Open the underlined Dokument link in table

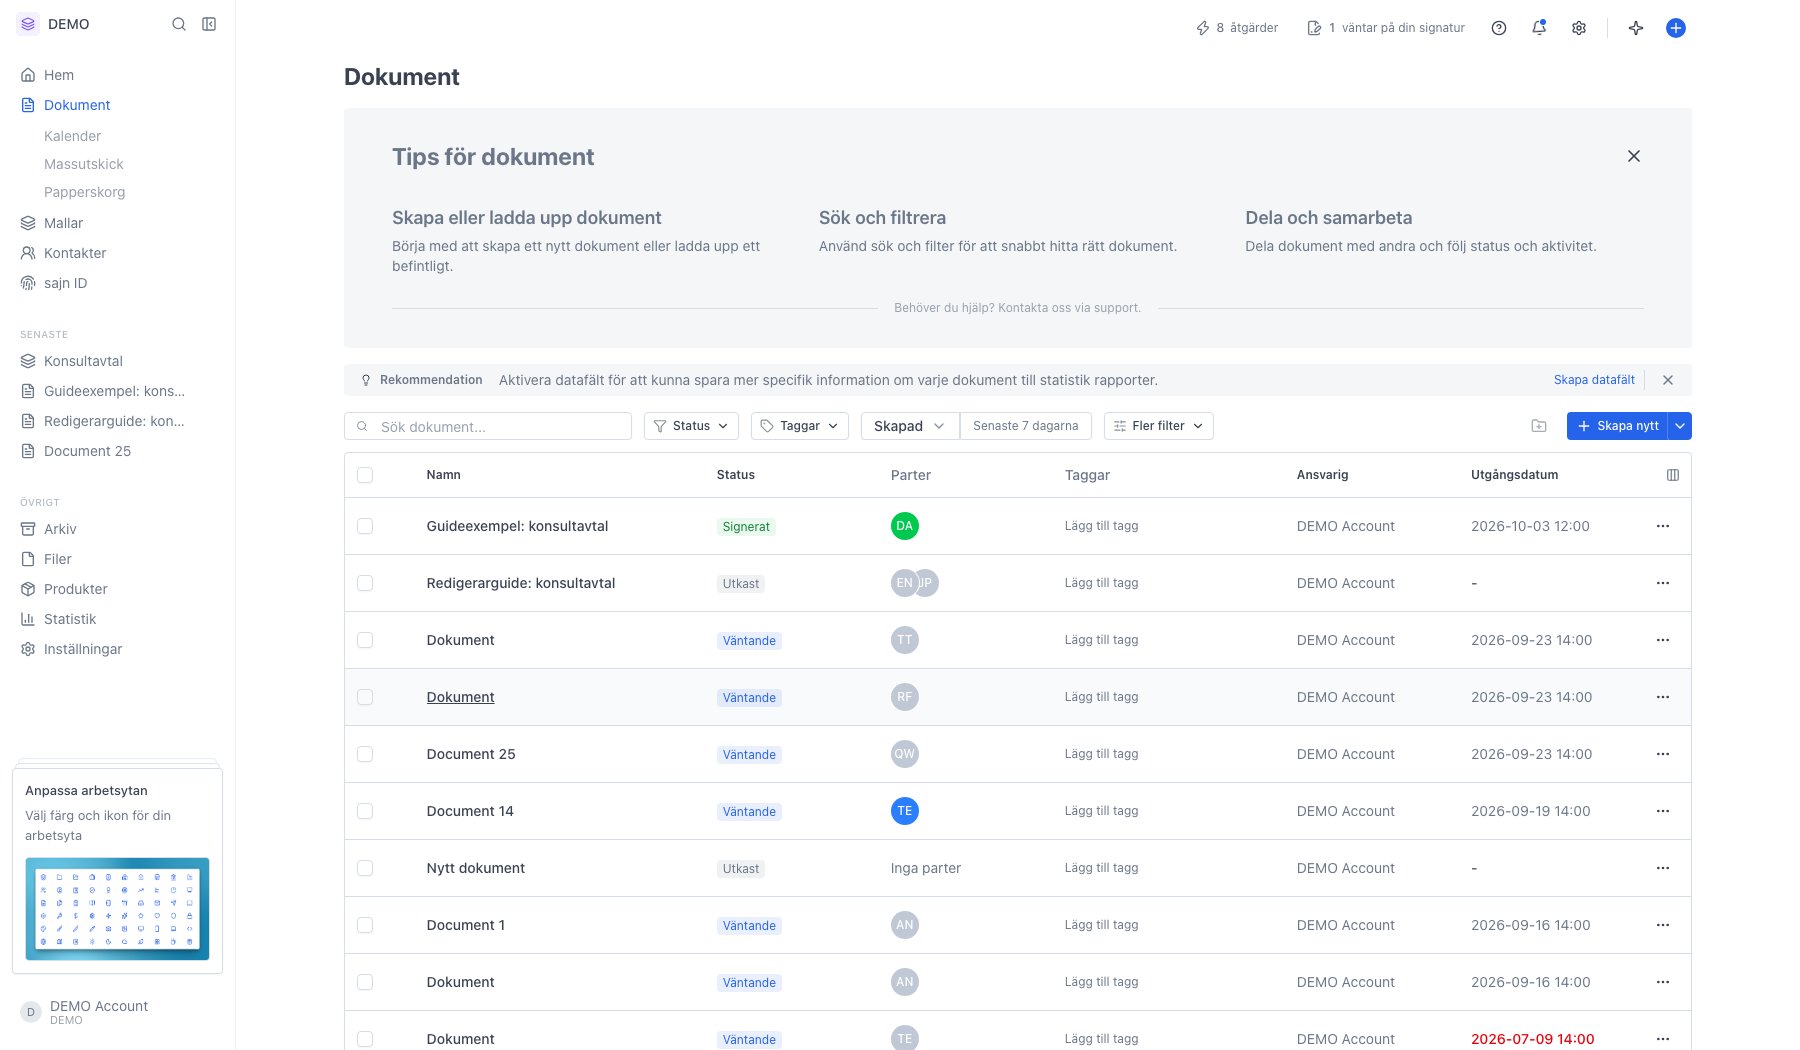[460, 697]
